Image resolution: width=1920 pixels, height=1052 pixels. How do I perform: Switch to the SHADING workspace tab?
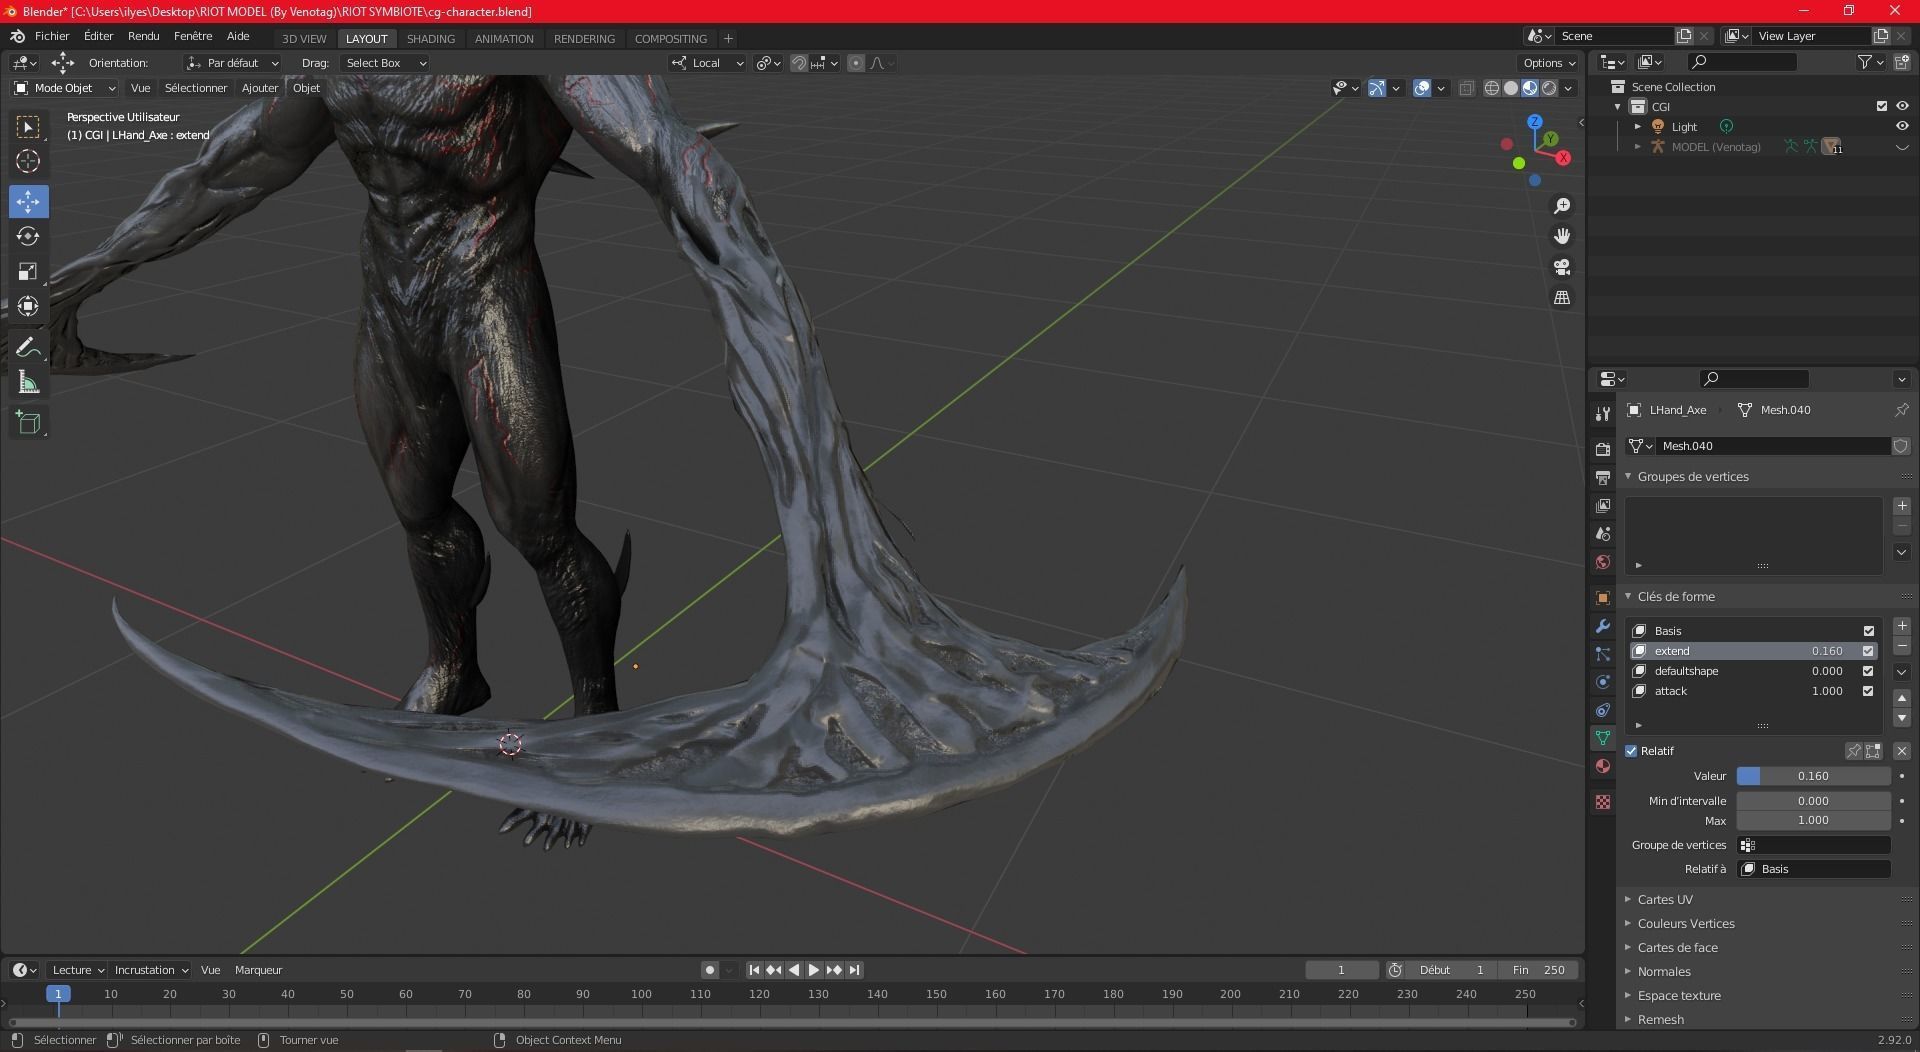[431, 39]
